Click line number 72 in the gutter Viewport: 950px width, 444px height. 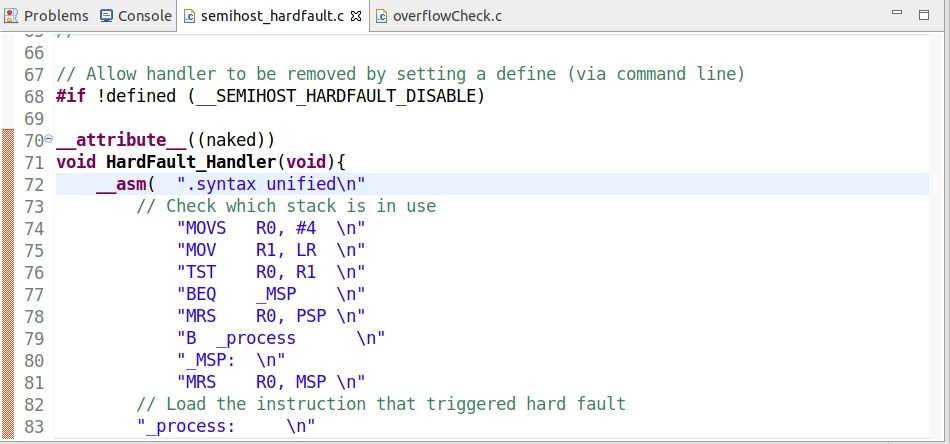click(34, 184)
